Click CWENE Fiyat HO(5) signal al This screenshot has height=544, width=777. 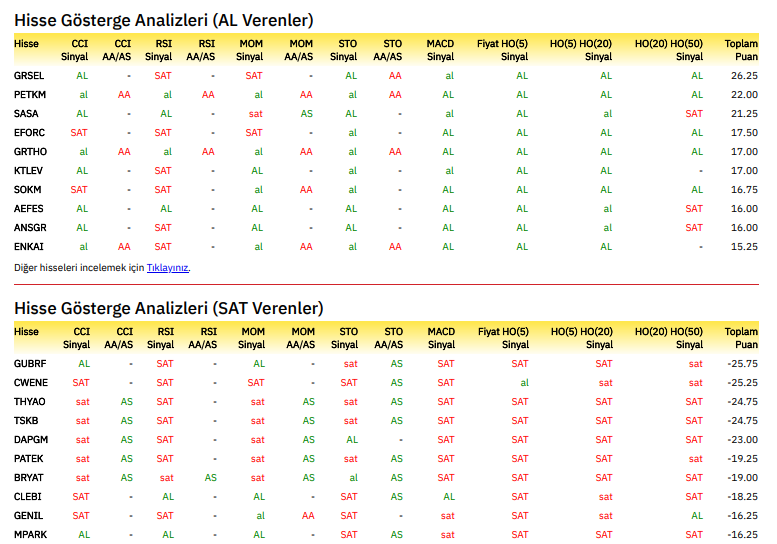tap(524, 383)
